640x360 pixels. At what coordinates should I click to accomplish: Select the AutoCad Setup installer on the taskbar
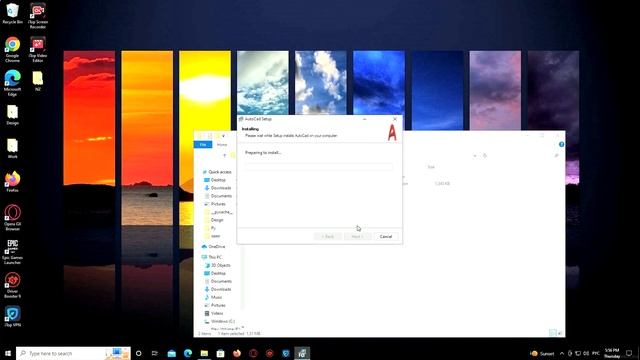pos(302,353)
